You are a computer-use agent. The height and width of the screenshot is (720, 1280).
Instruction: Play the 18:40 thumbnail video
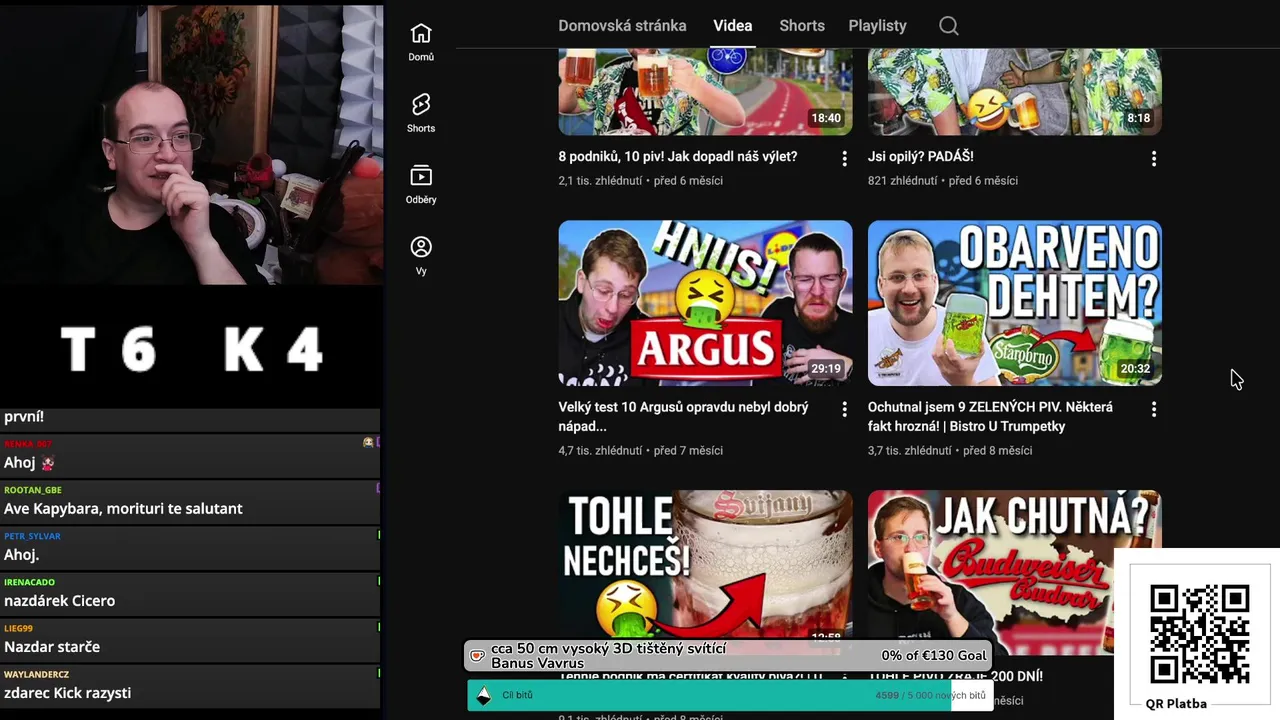click(705, 92)
